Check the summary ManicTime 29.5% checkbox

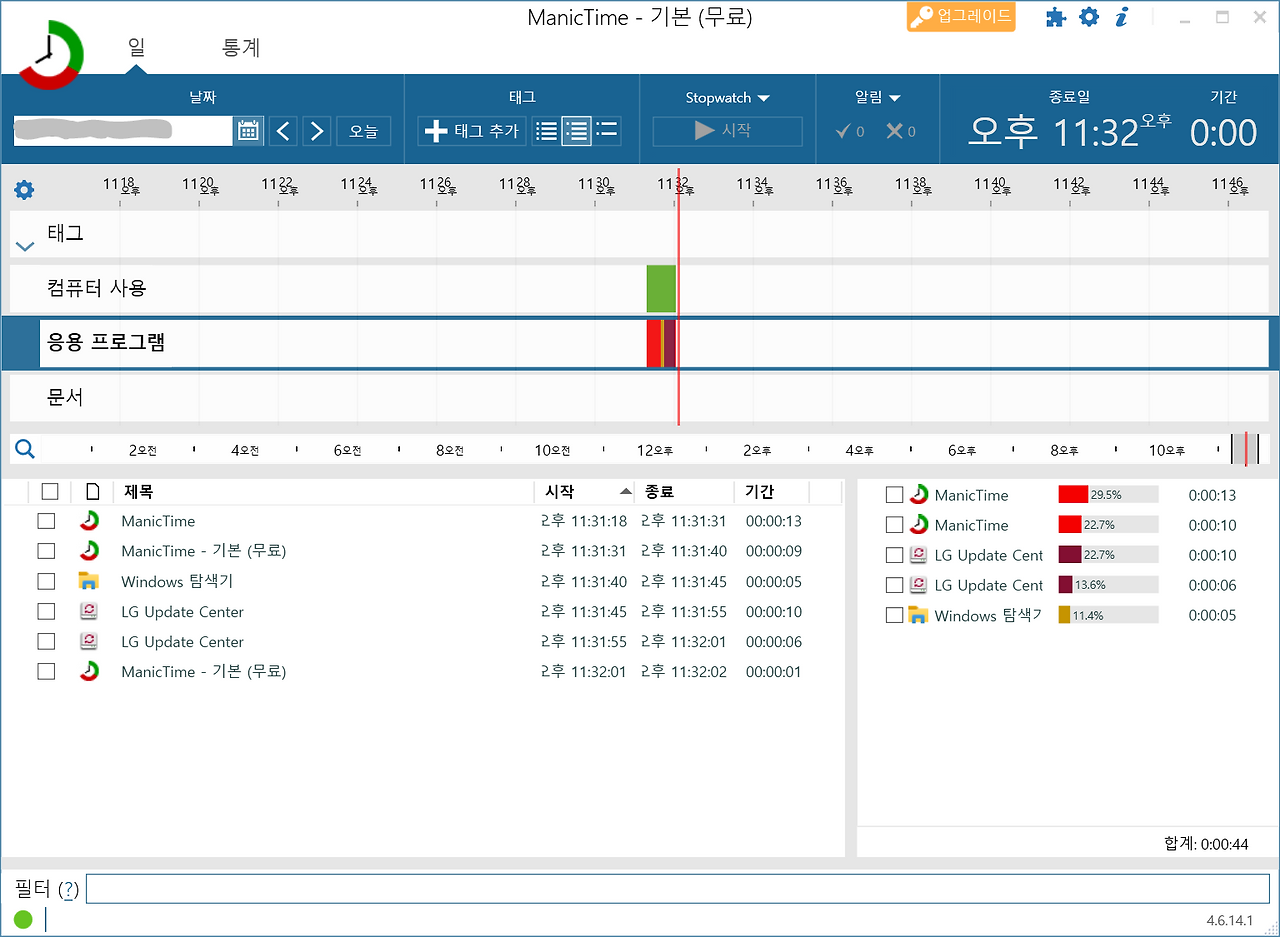894,495
